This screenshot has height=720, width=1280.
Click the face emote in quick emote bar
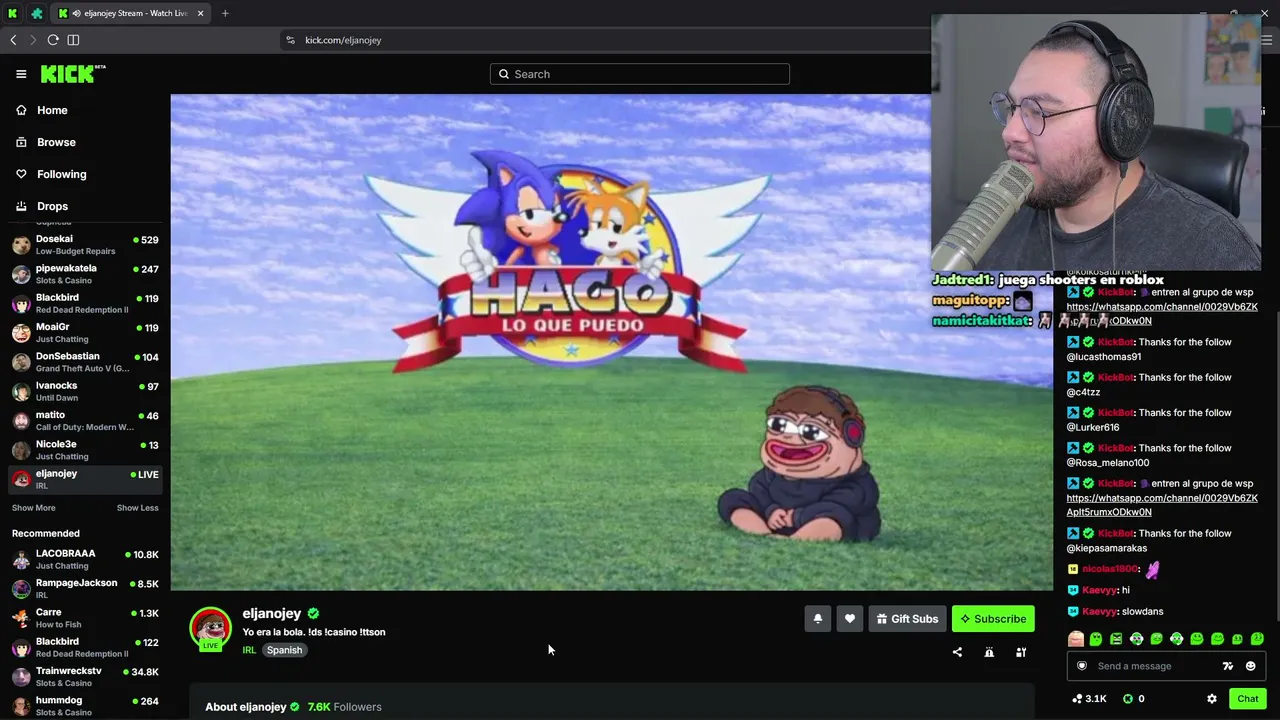coord(1076,639)
